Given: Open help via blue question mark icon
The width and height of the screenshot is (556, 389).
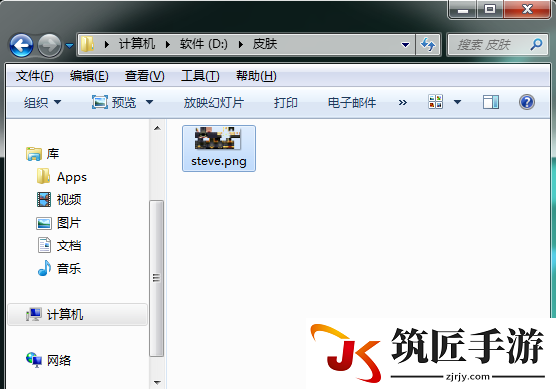Looking at the screenshot, I should point(527,102).
